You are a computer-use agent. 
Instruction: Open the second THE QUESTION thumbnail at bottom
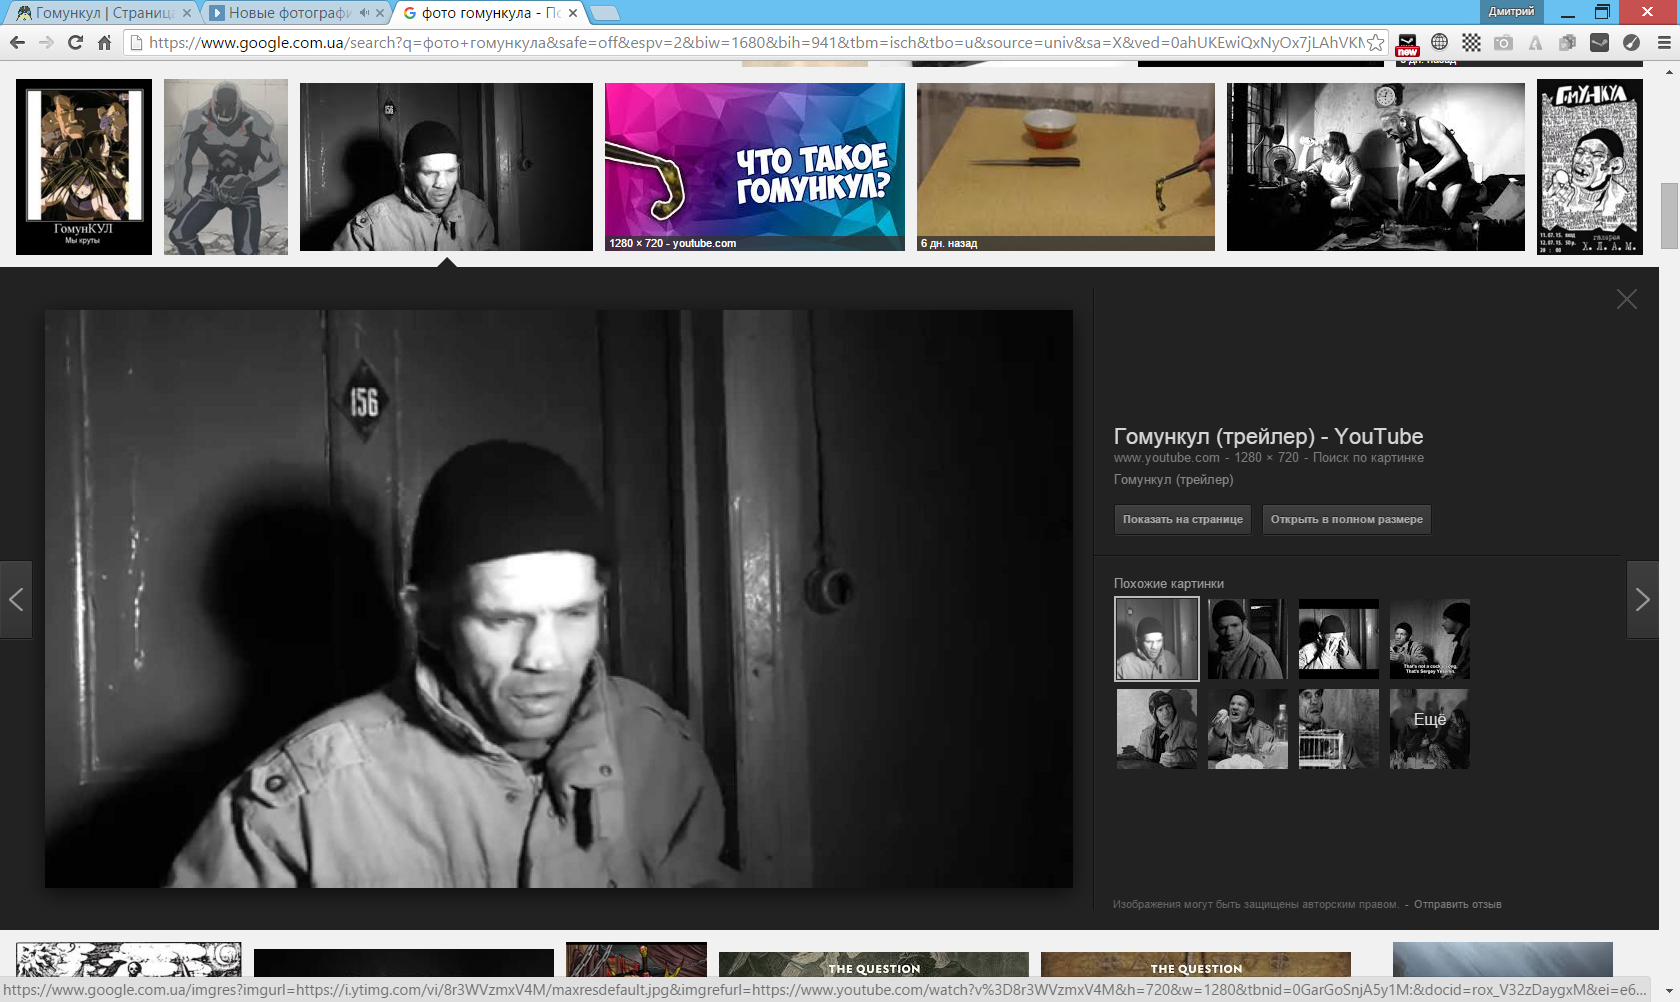click(x=1196, y=965)
